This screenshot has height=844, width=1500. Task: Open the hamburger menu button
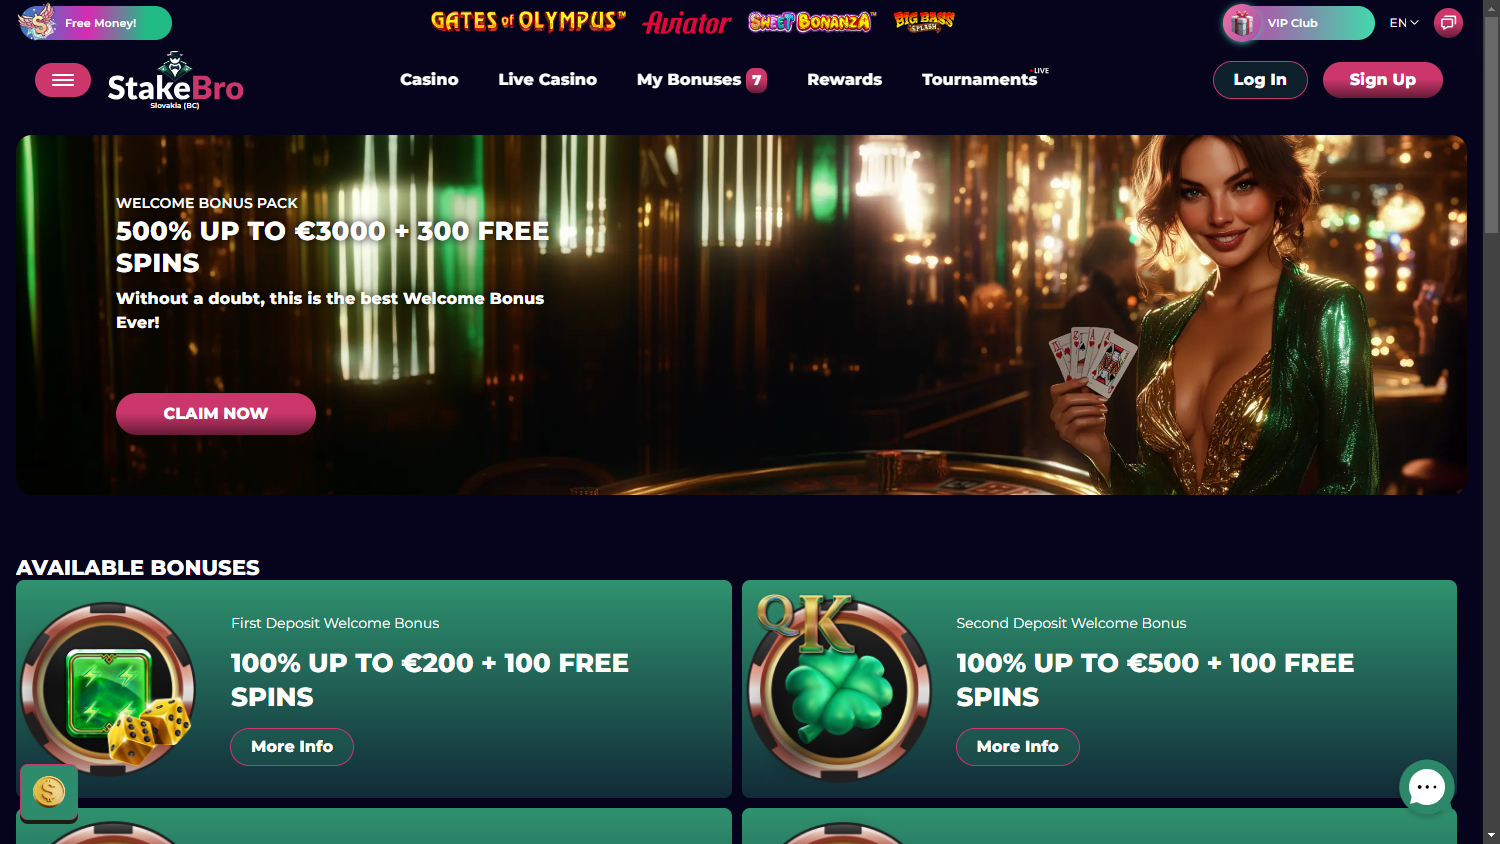click(63, 80)
